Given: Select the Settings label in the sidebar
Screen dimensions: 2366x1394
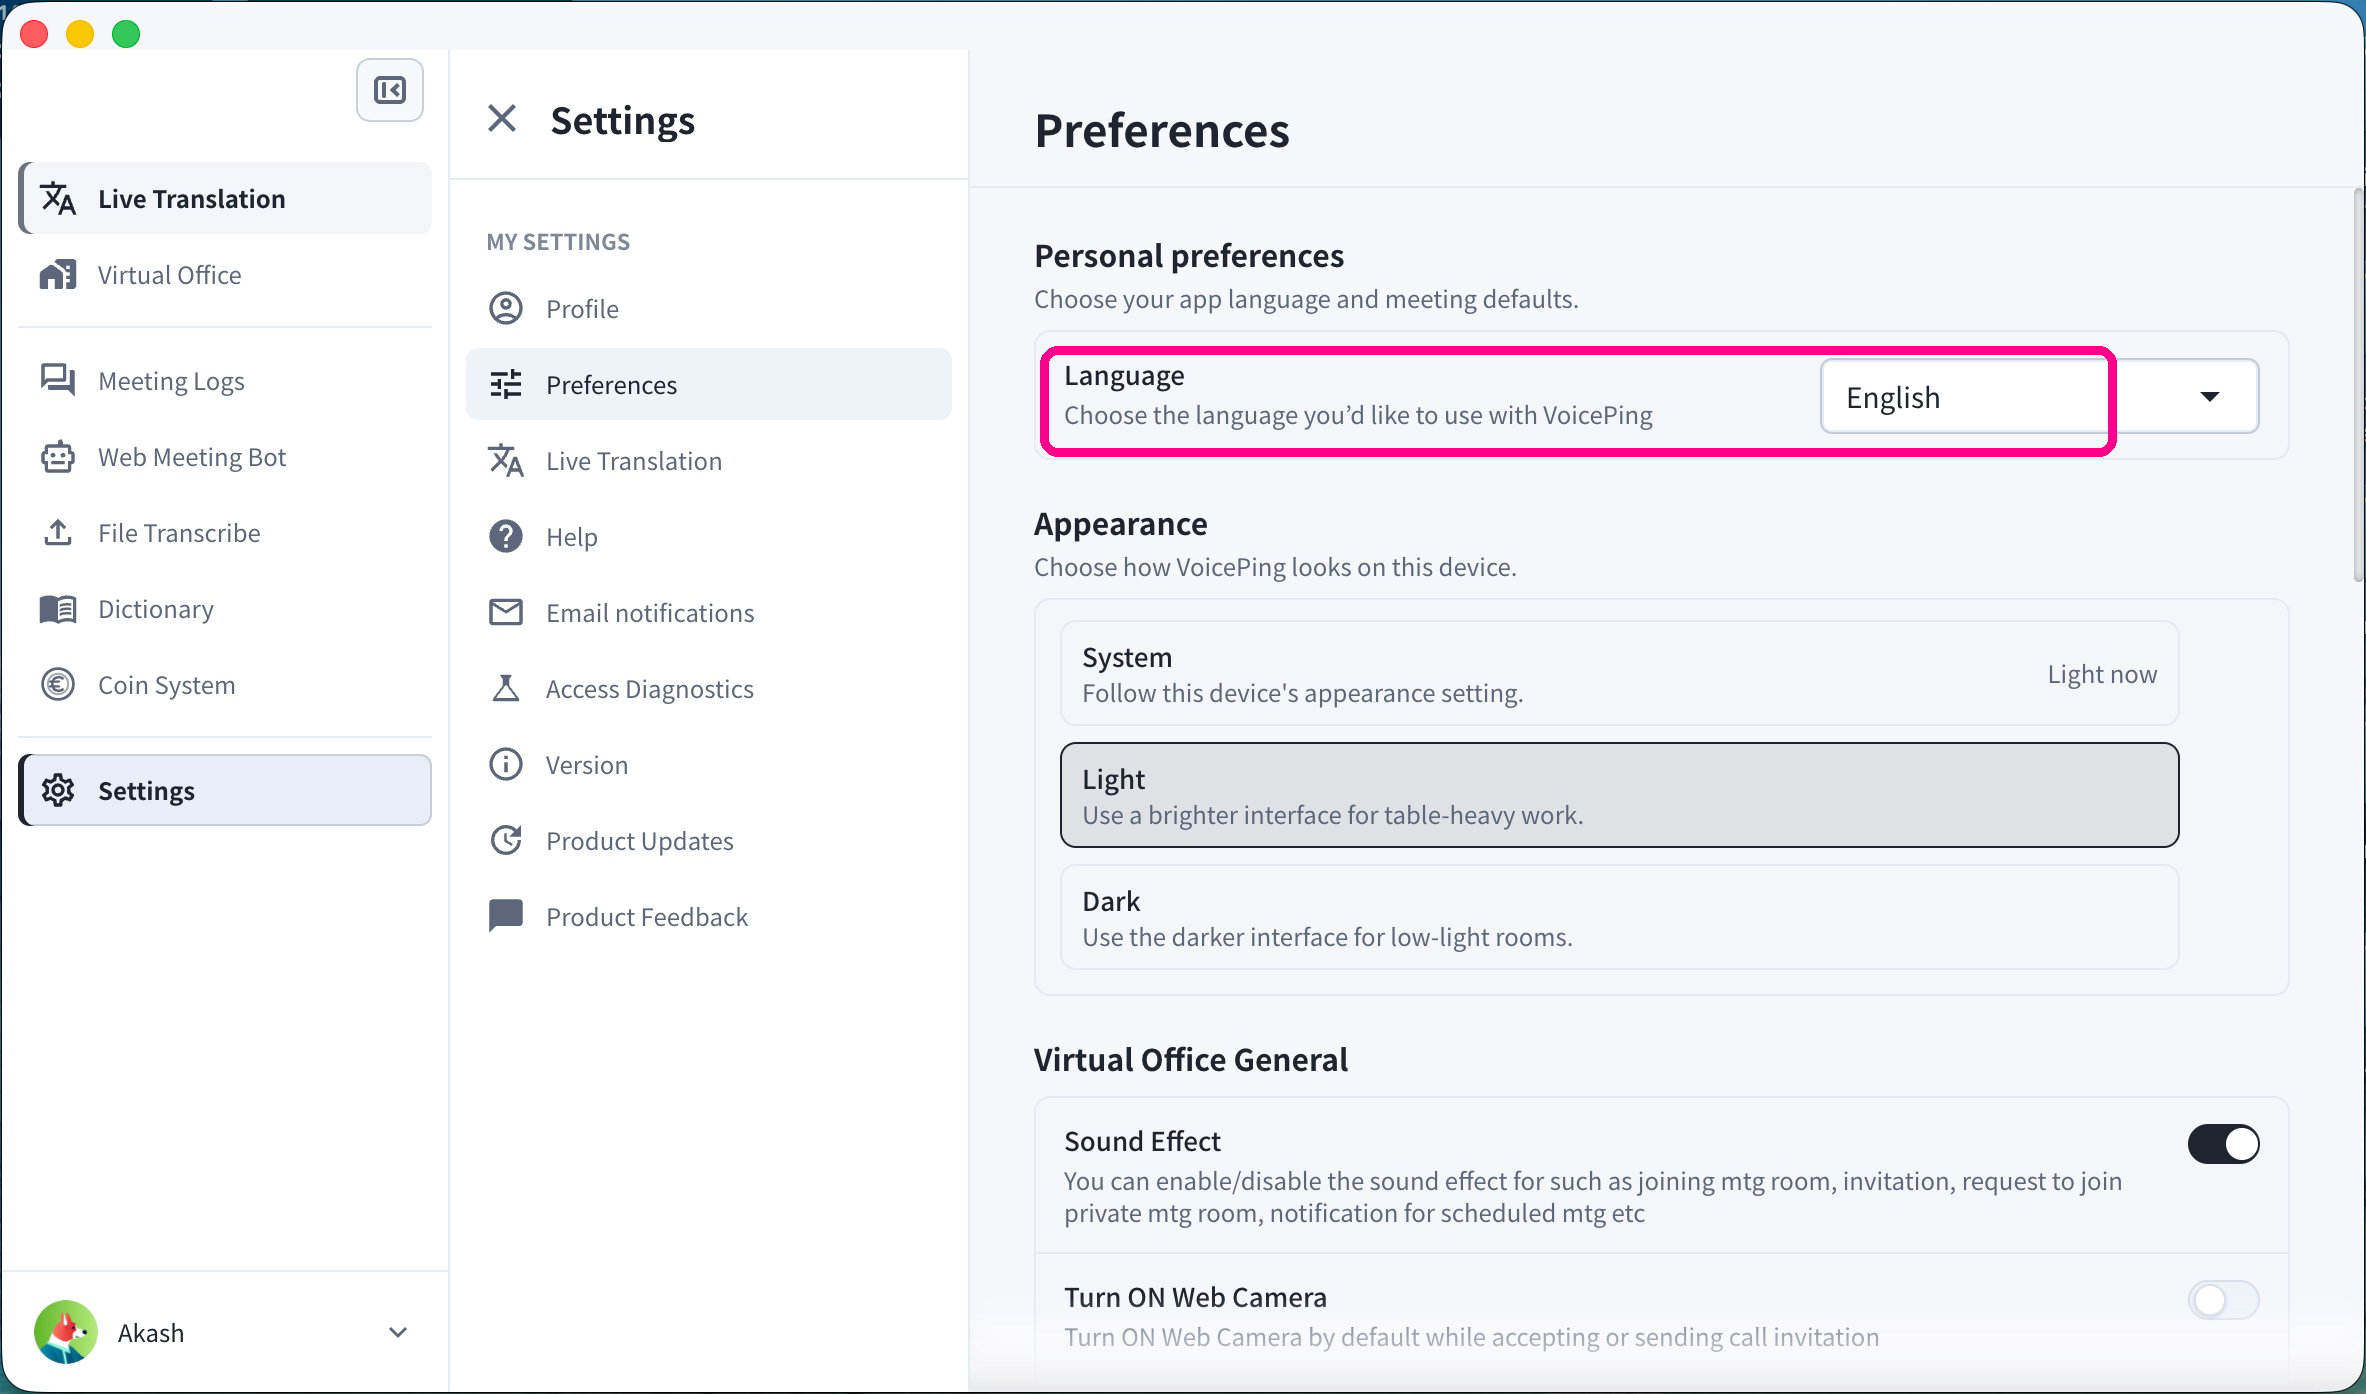Looking at the screenshot, I should (146, 791).
